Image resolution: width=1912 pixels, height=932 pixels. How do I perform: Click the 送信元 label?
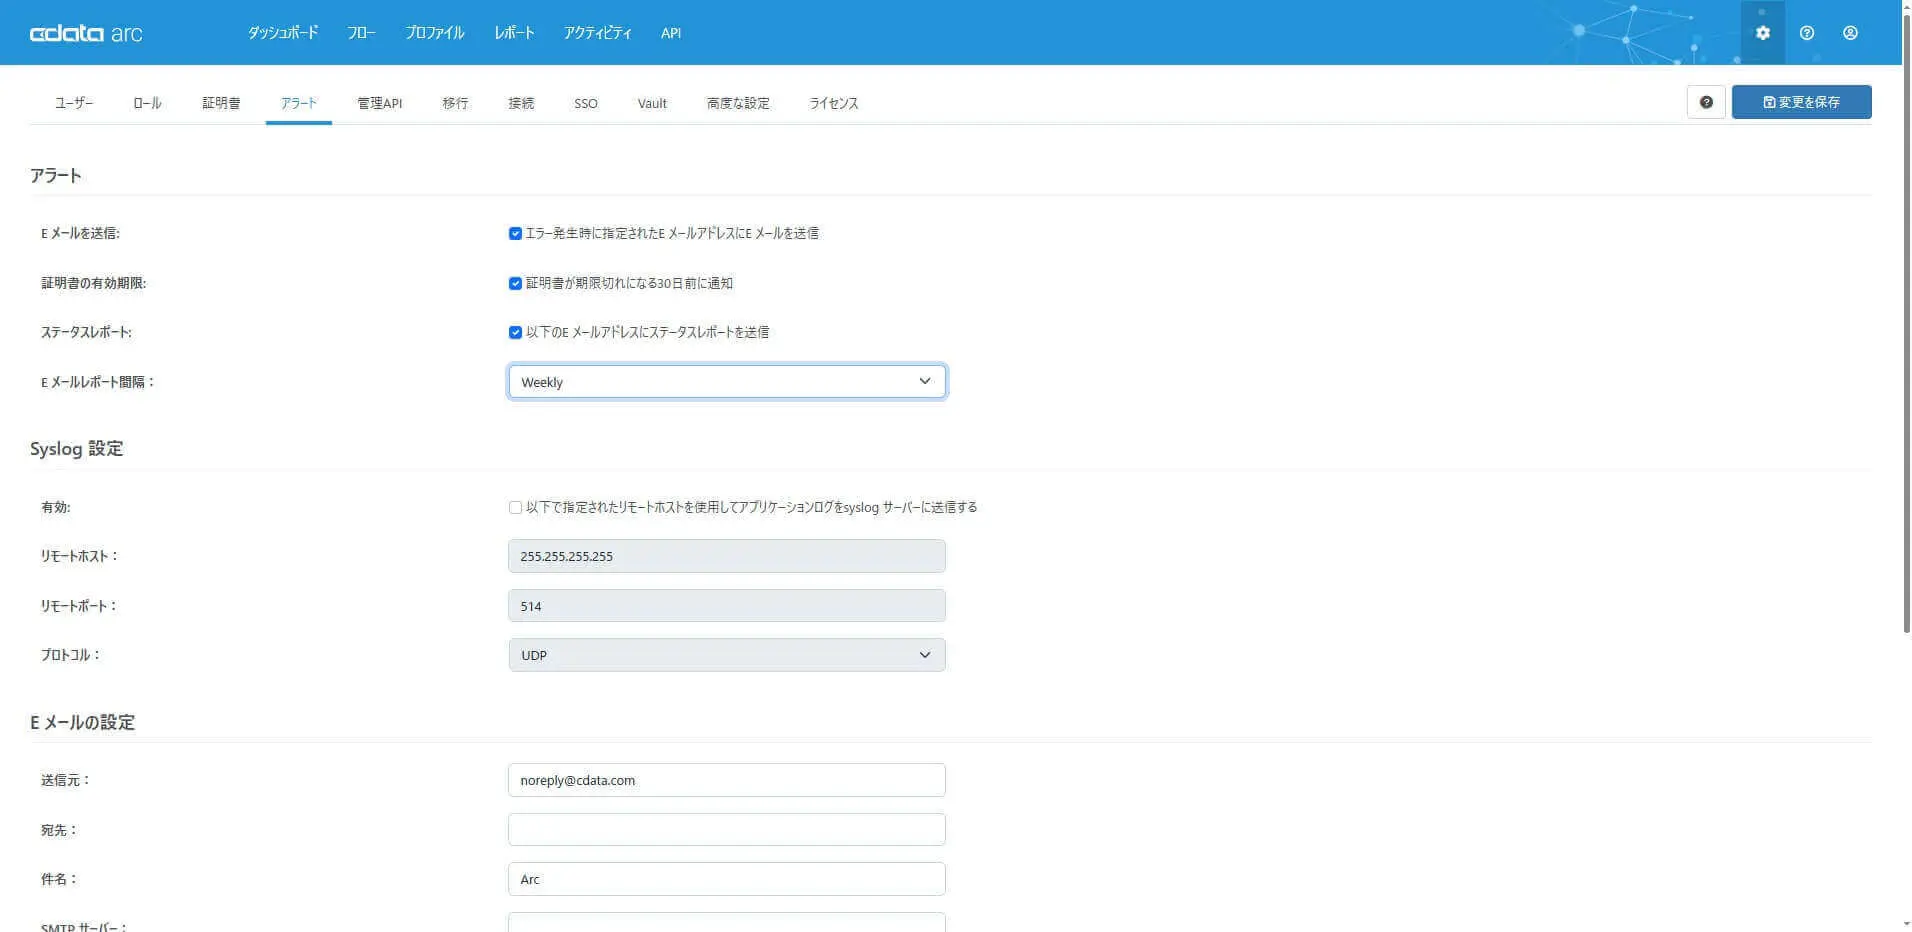tap(66, 780)
